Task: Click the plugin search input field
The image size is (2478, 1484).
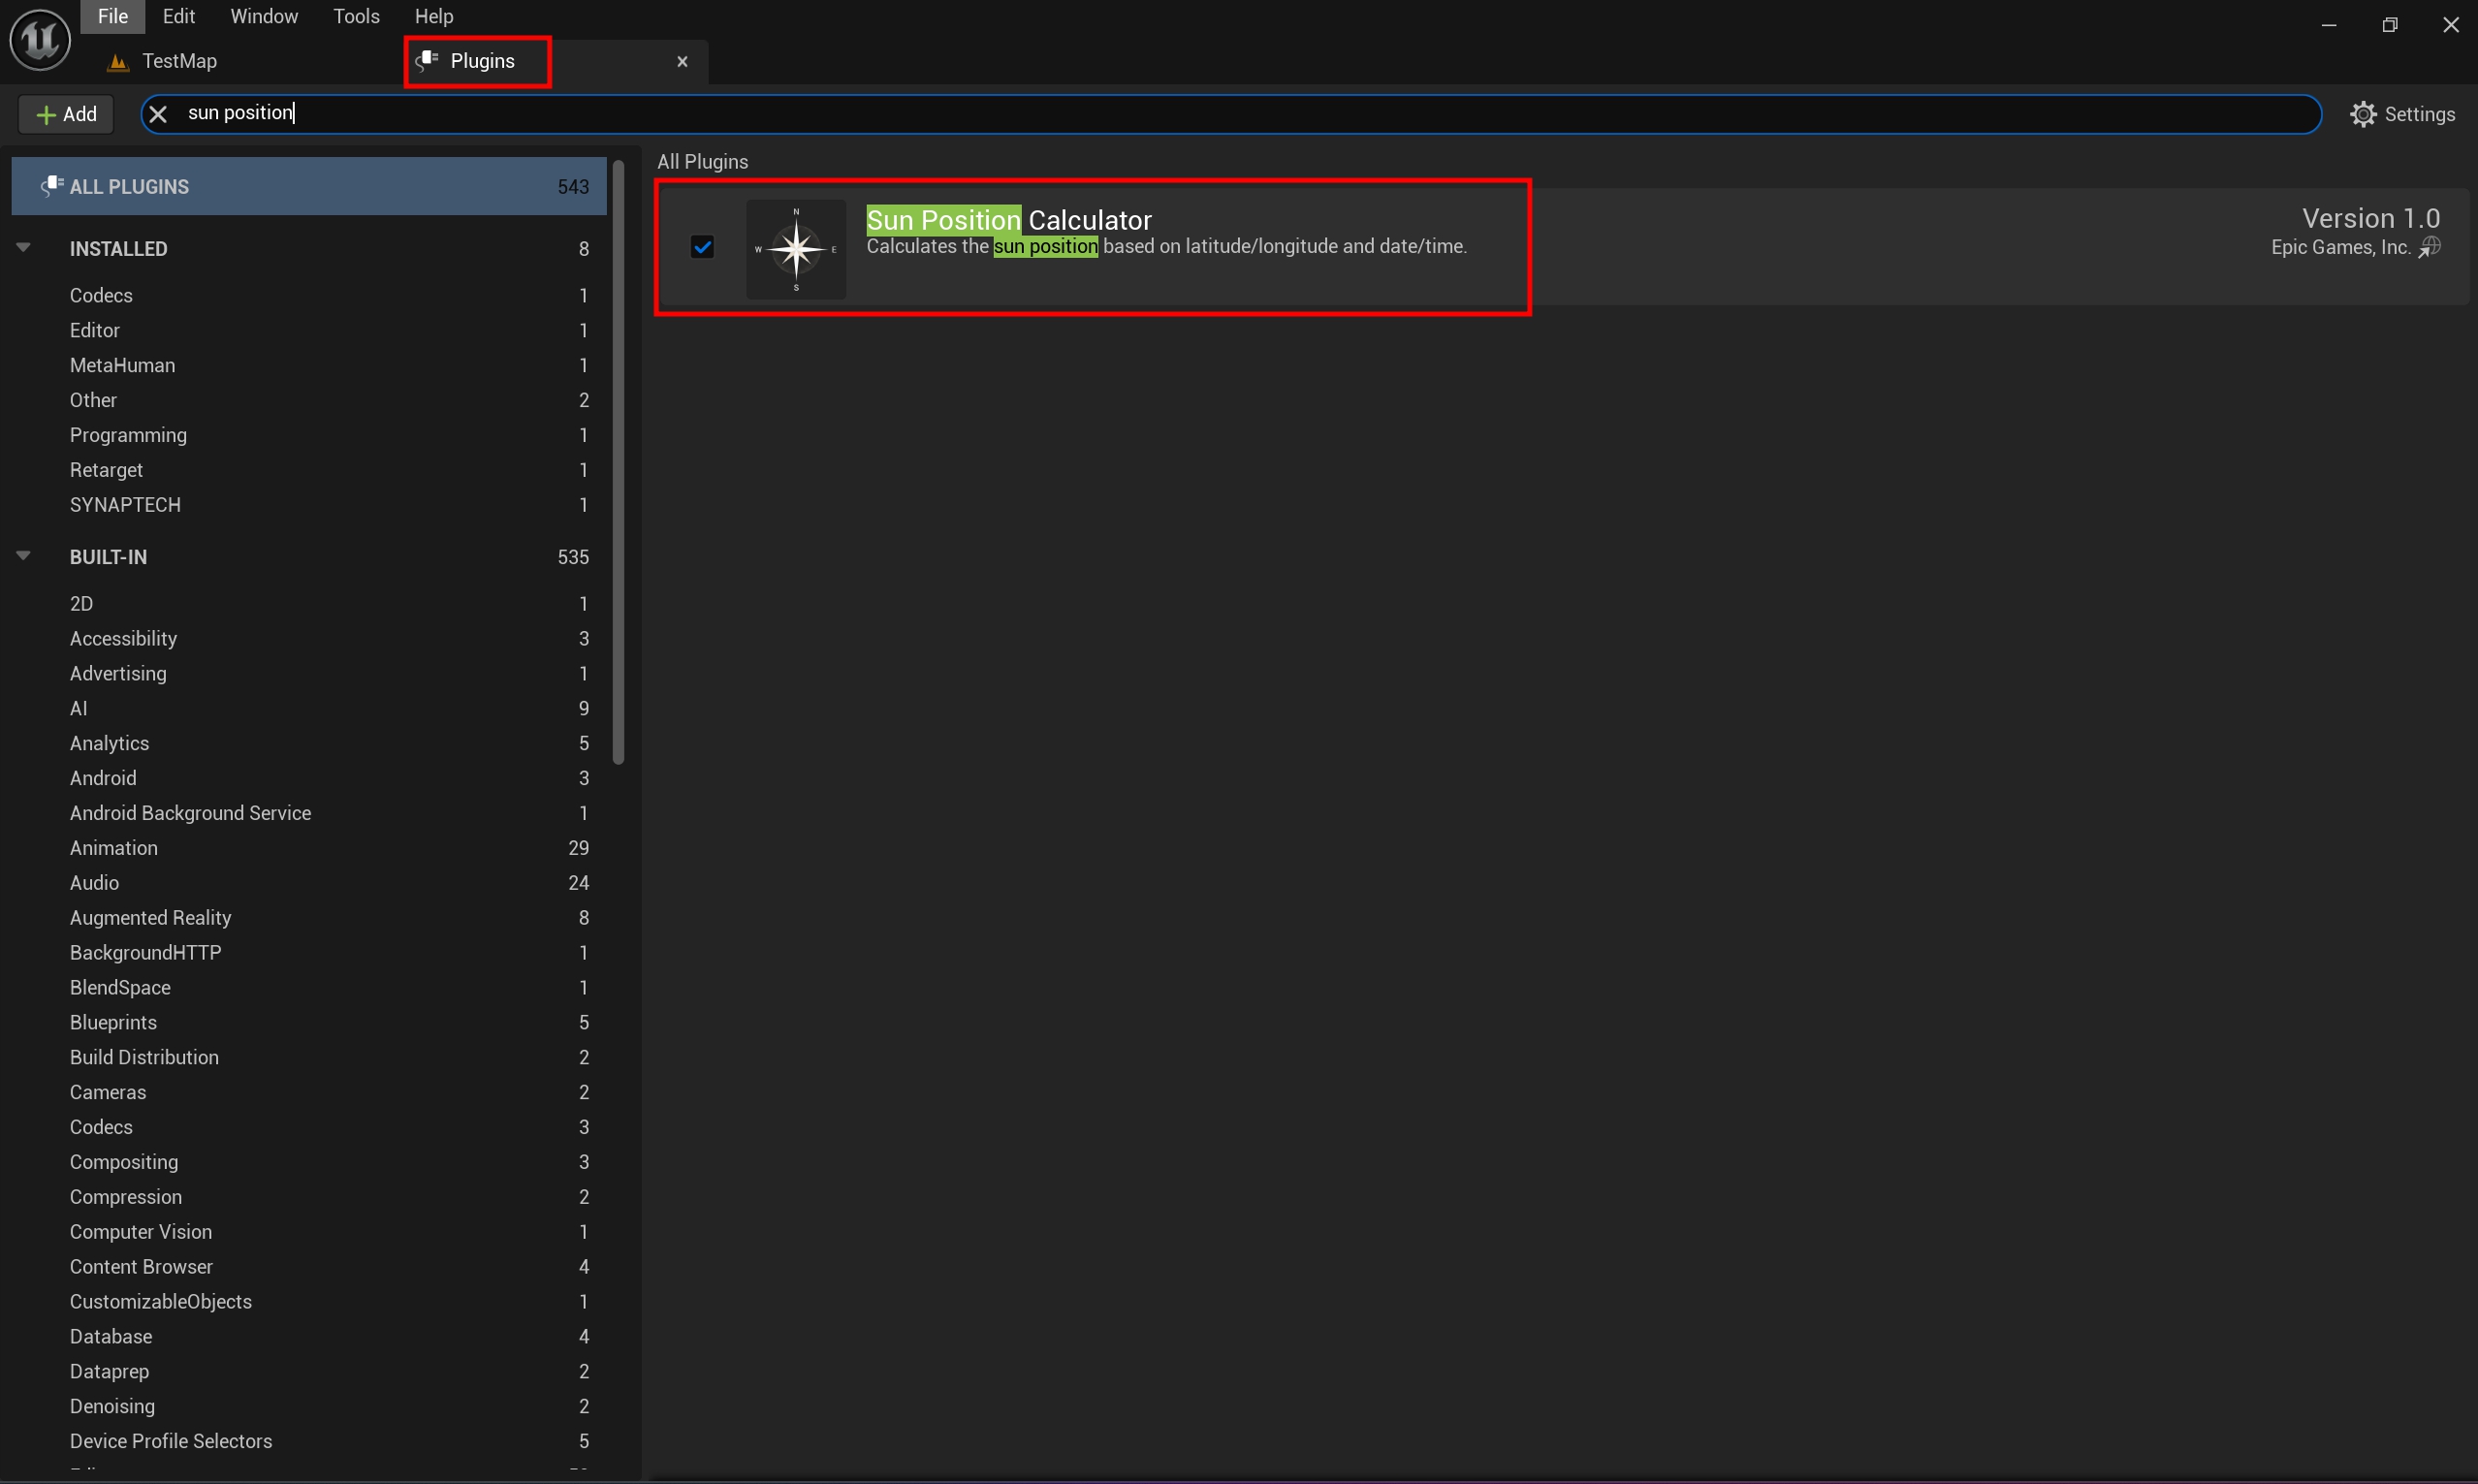Action: coord(1200,113)
